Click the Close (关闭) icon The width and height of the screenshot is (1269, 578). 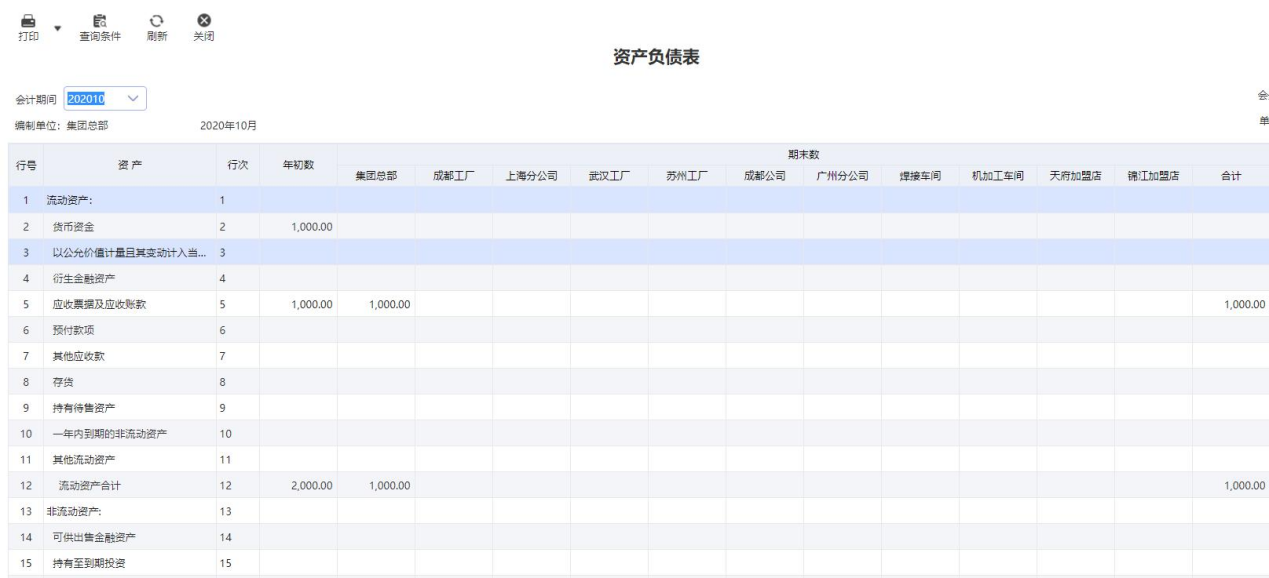pos(203,20)
